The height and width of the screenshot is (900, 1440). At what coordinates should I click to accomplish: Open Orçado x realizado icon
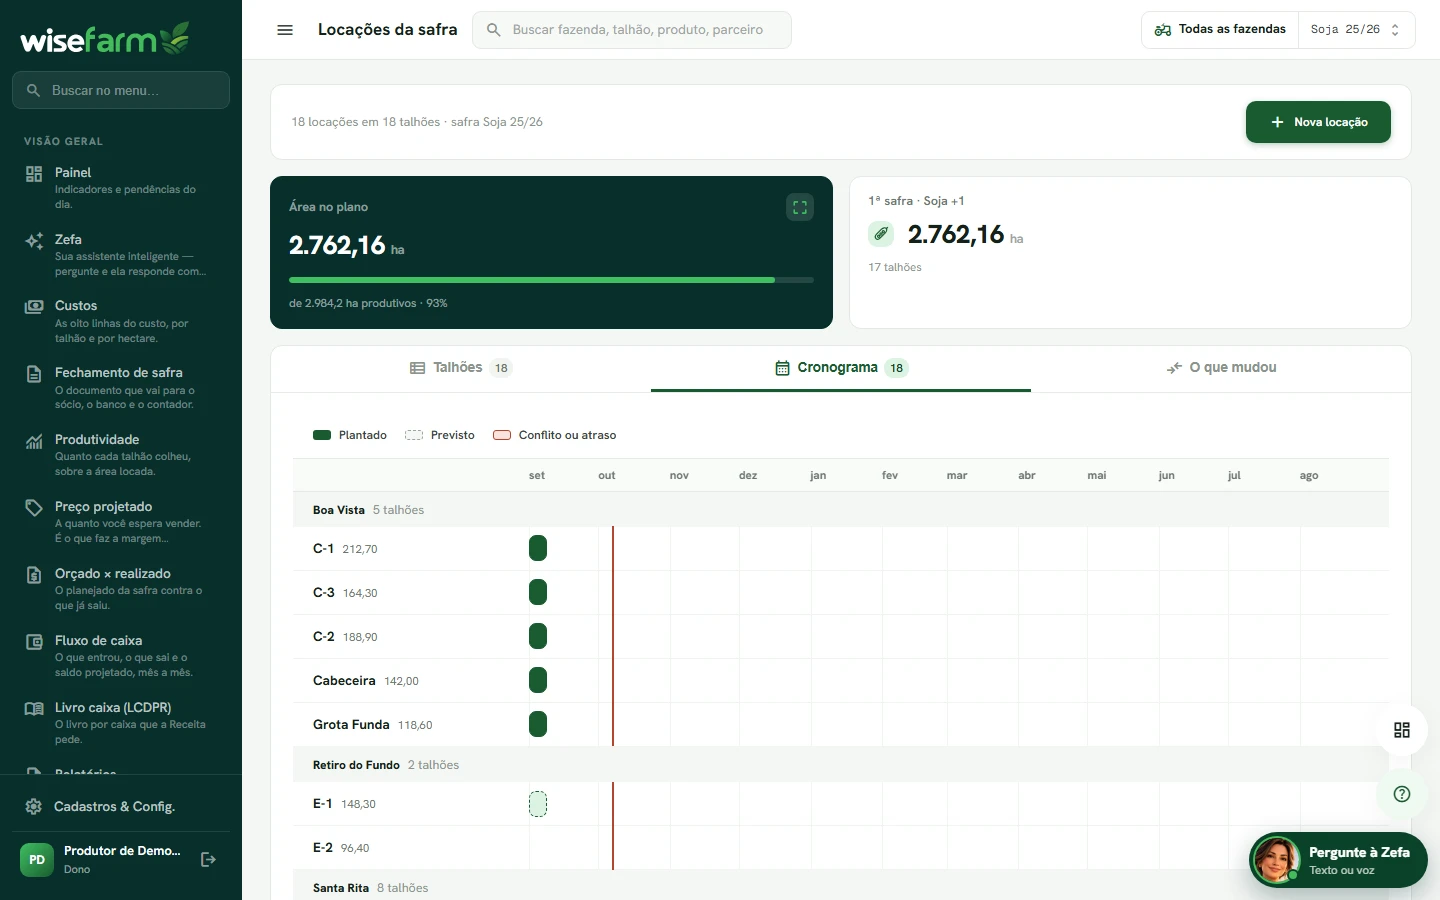(34, 575)
